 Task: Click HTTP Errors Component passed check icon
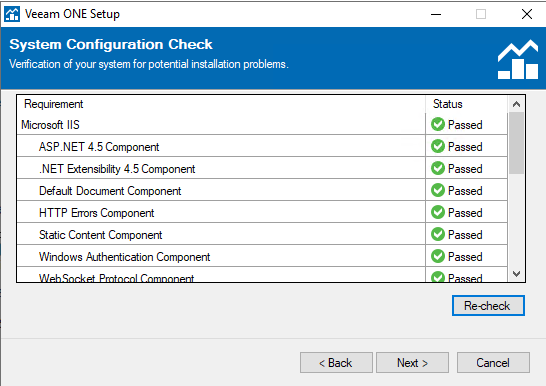[x=438, y=212]
